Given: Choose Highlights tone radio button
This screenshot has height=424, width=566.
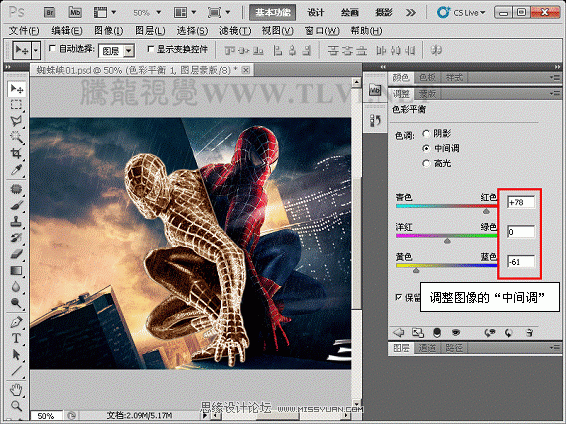Looking at the screenshot, I should click(426, 163).
